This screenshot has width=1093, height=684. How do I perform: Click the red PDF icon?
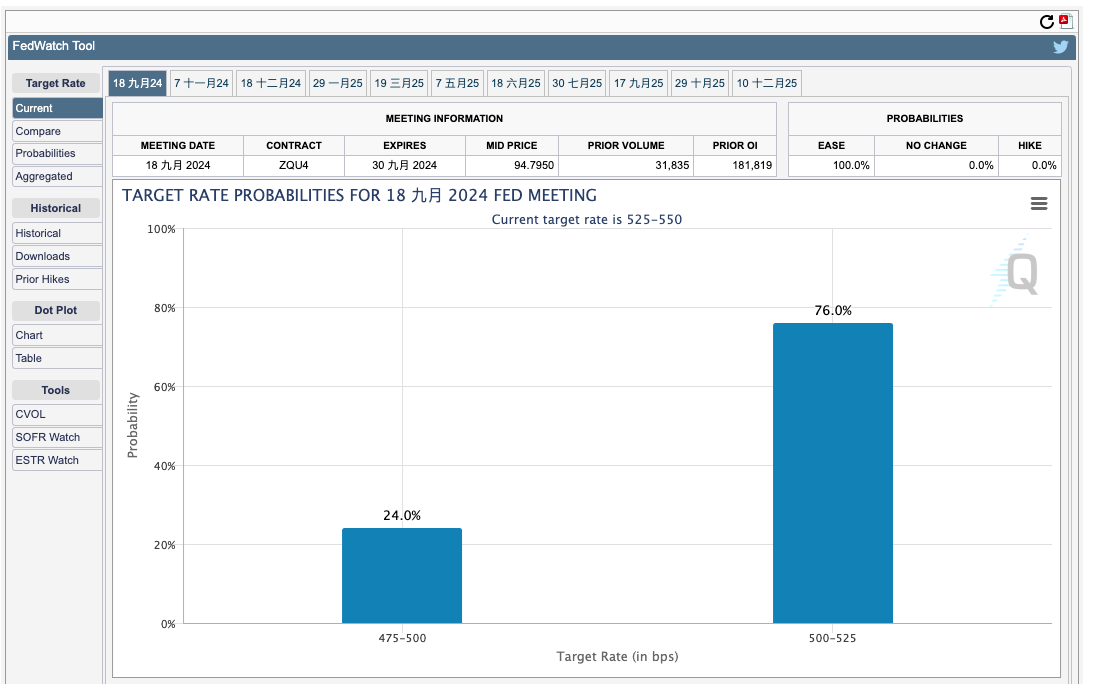click(x=1065, y=21)
